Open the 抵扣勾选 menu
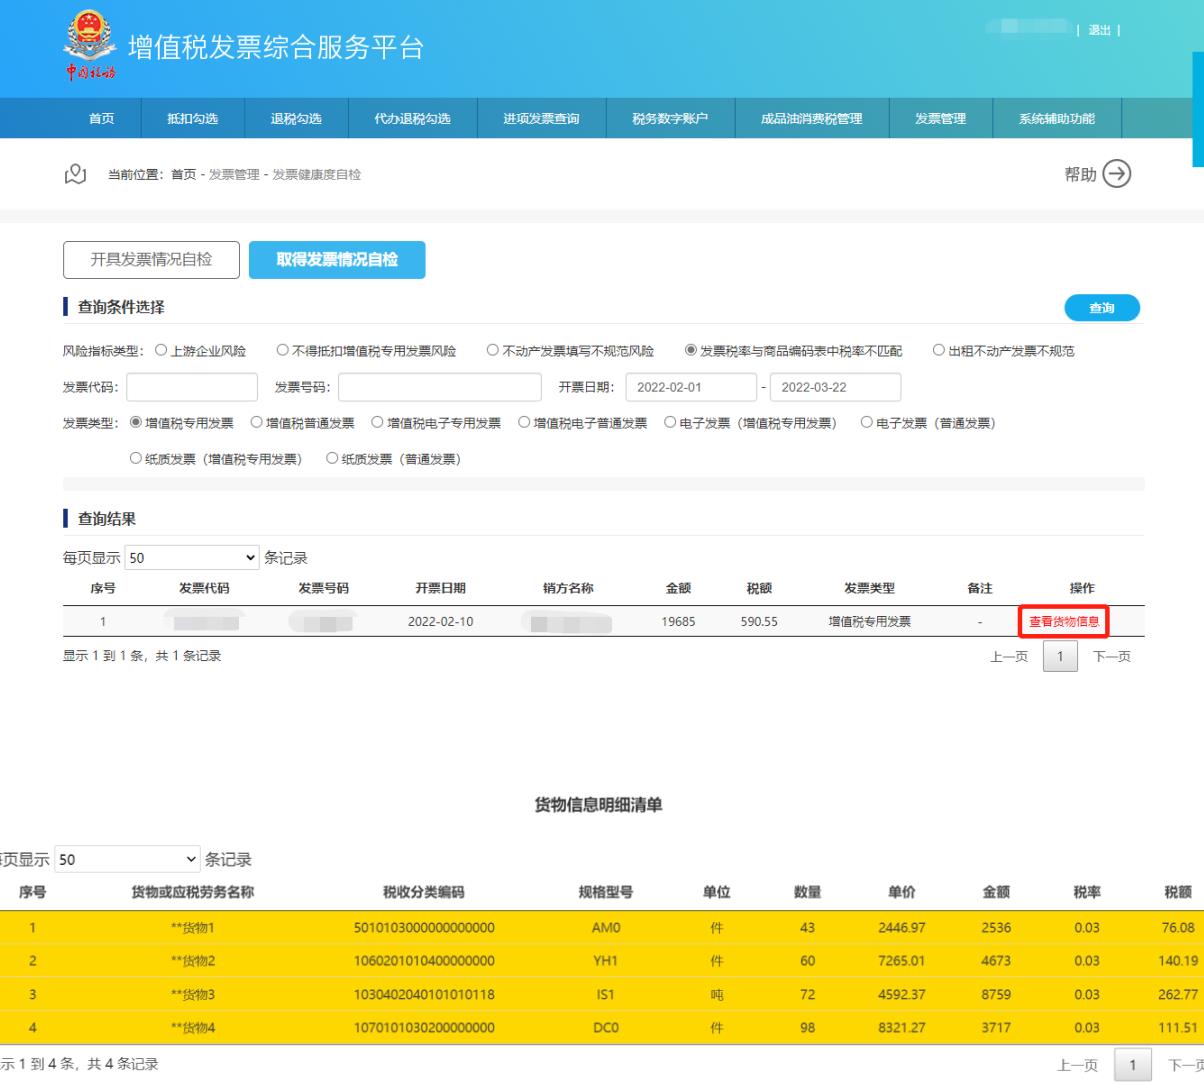Viewport: 1204px width, 1085px height. click(192, 119)
